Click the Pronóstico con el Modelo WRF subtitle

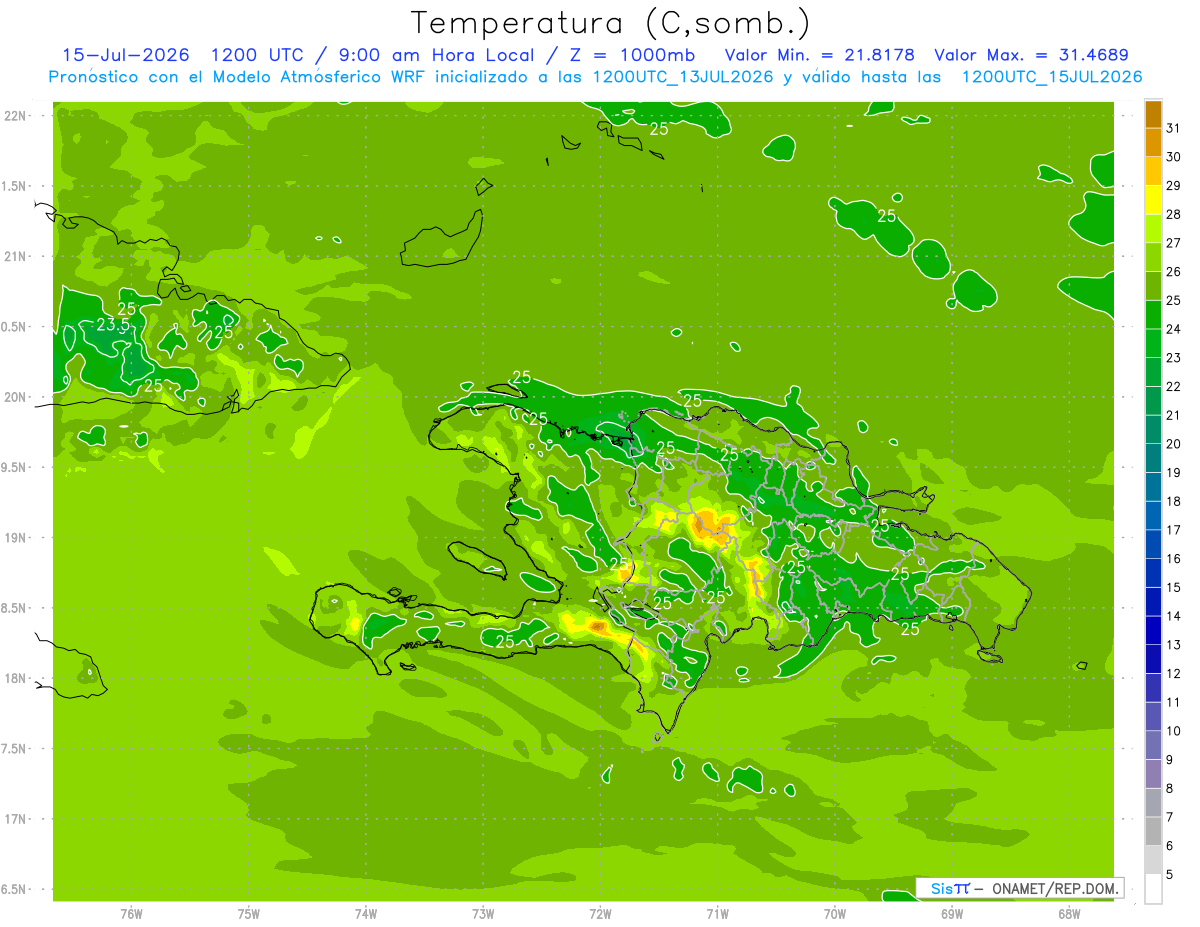(x=595, y=76)
